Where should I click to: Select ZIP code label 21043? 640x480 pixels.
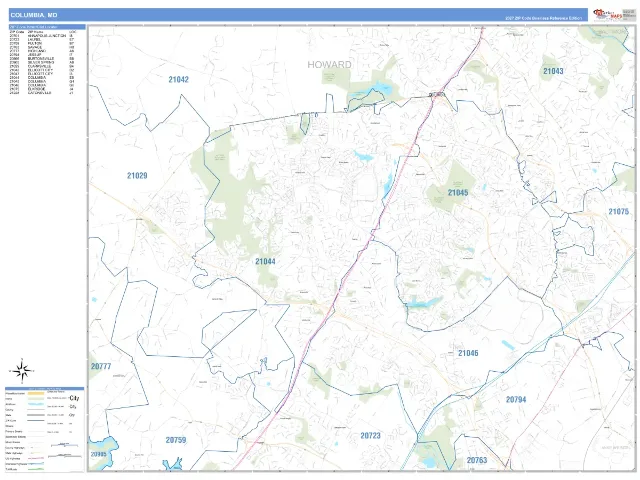553,71
